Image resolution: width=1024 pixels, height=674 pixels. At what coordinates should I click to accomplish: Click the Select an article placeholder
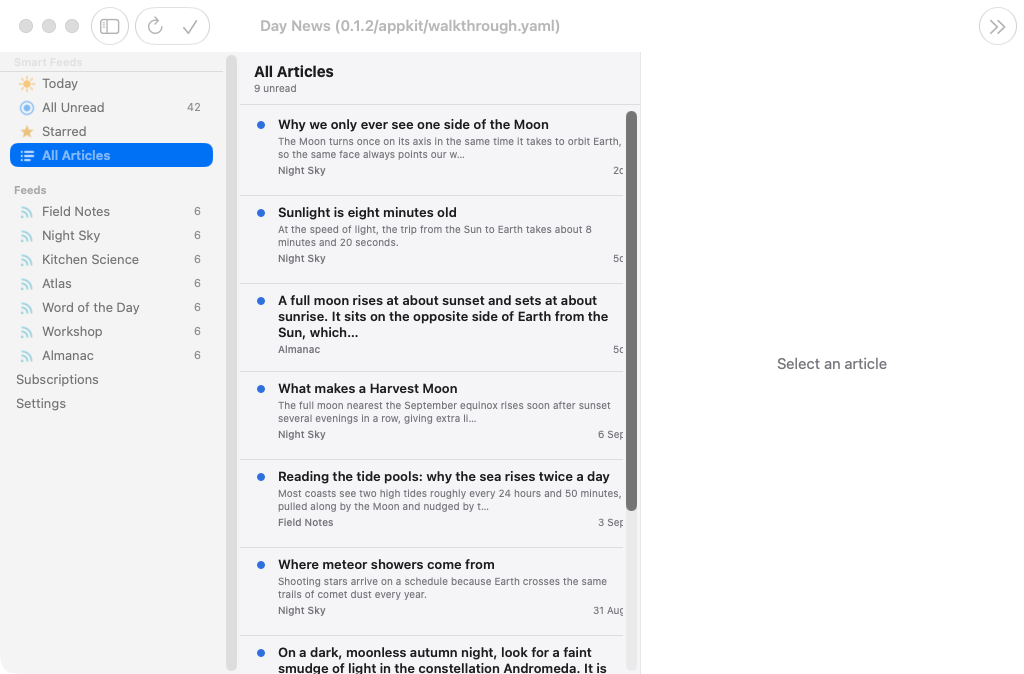[831, 364]
